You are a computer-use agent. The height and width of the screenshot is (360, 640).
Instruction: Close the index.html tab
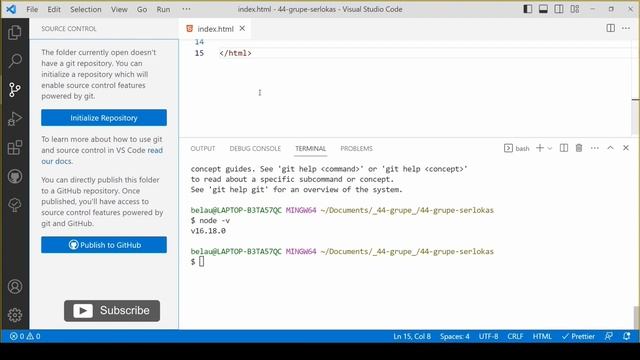(242, 28)
